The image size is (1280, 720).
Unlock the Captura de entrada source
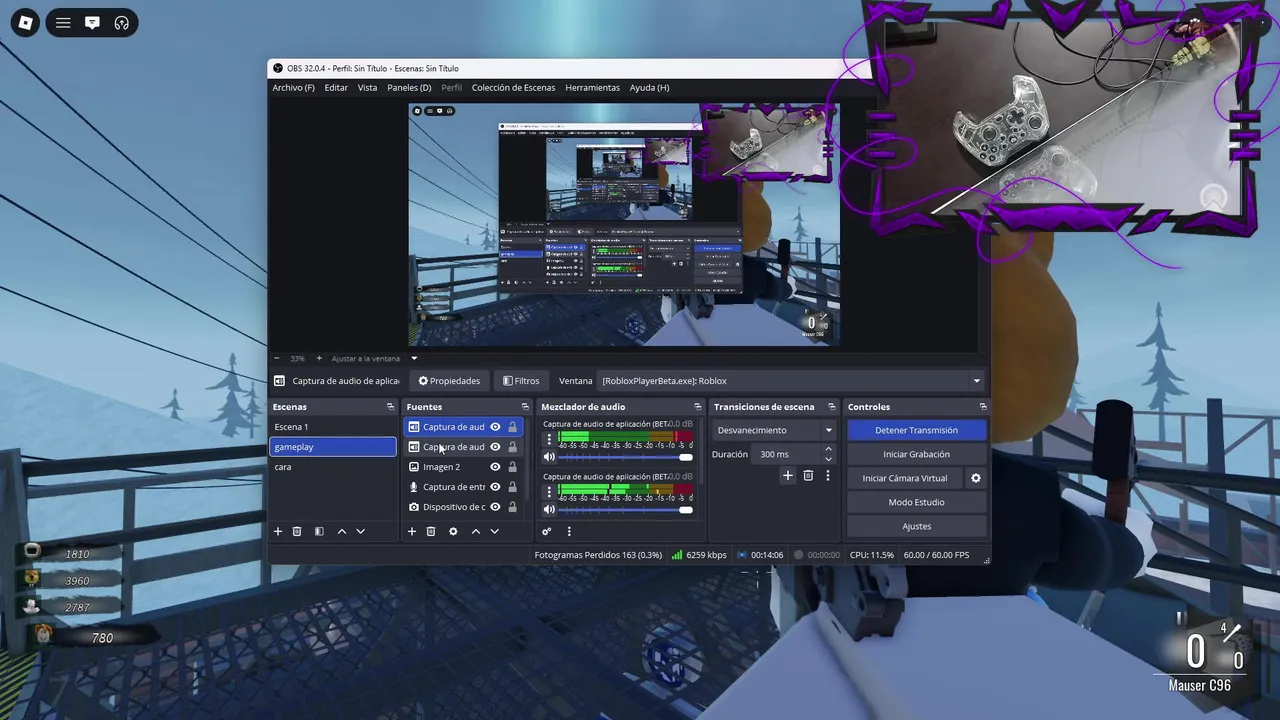(x=512, y=487)
